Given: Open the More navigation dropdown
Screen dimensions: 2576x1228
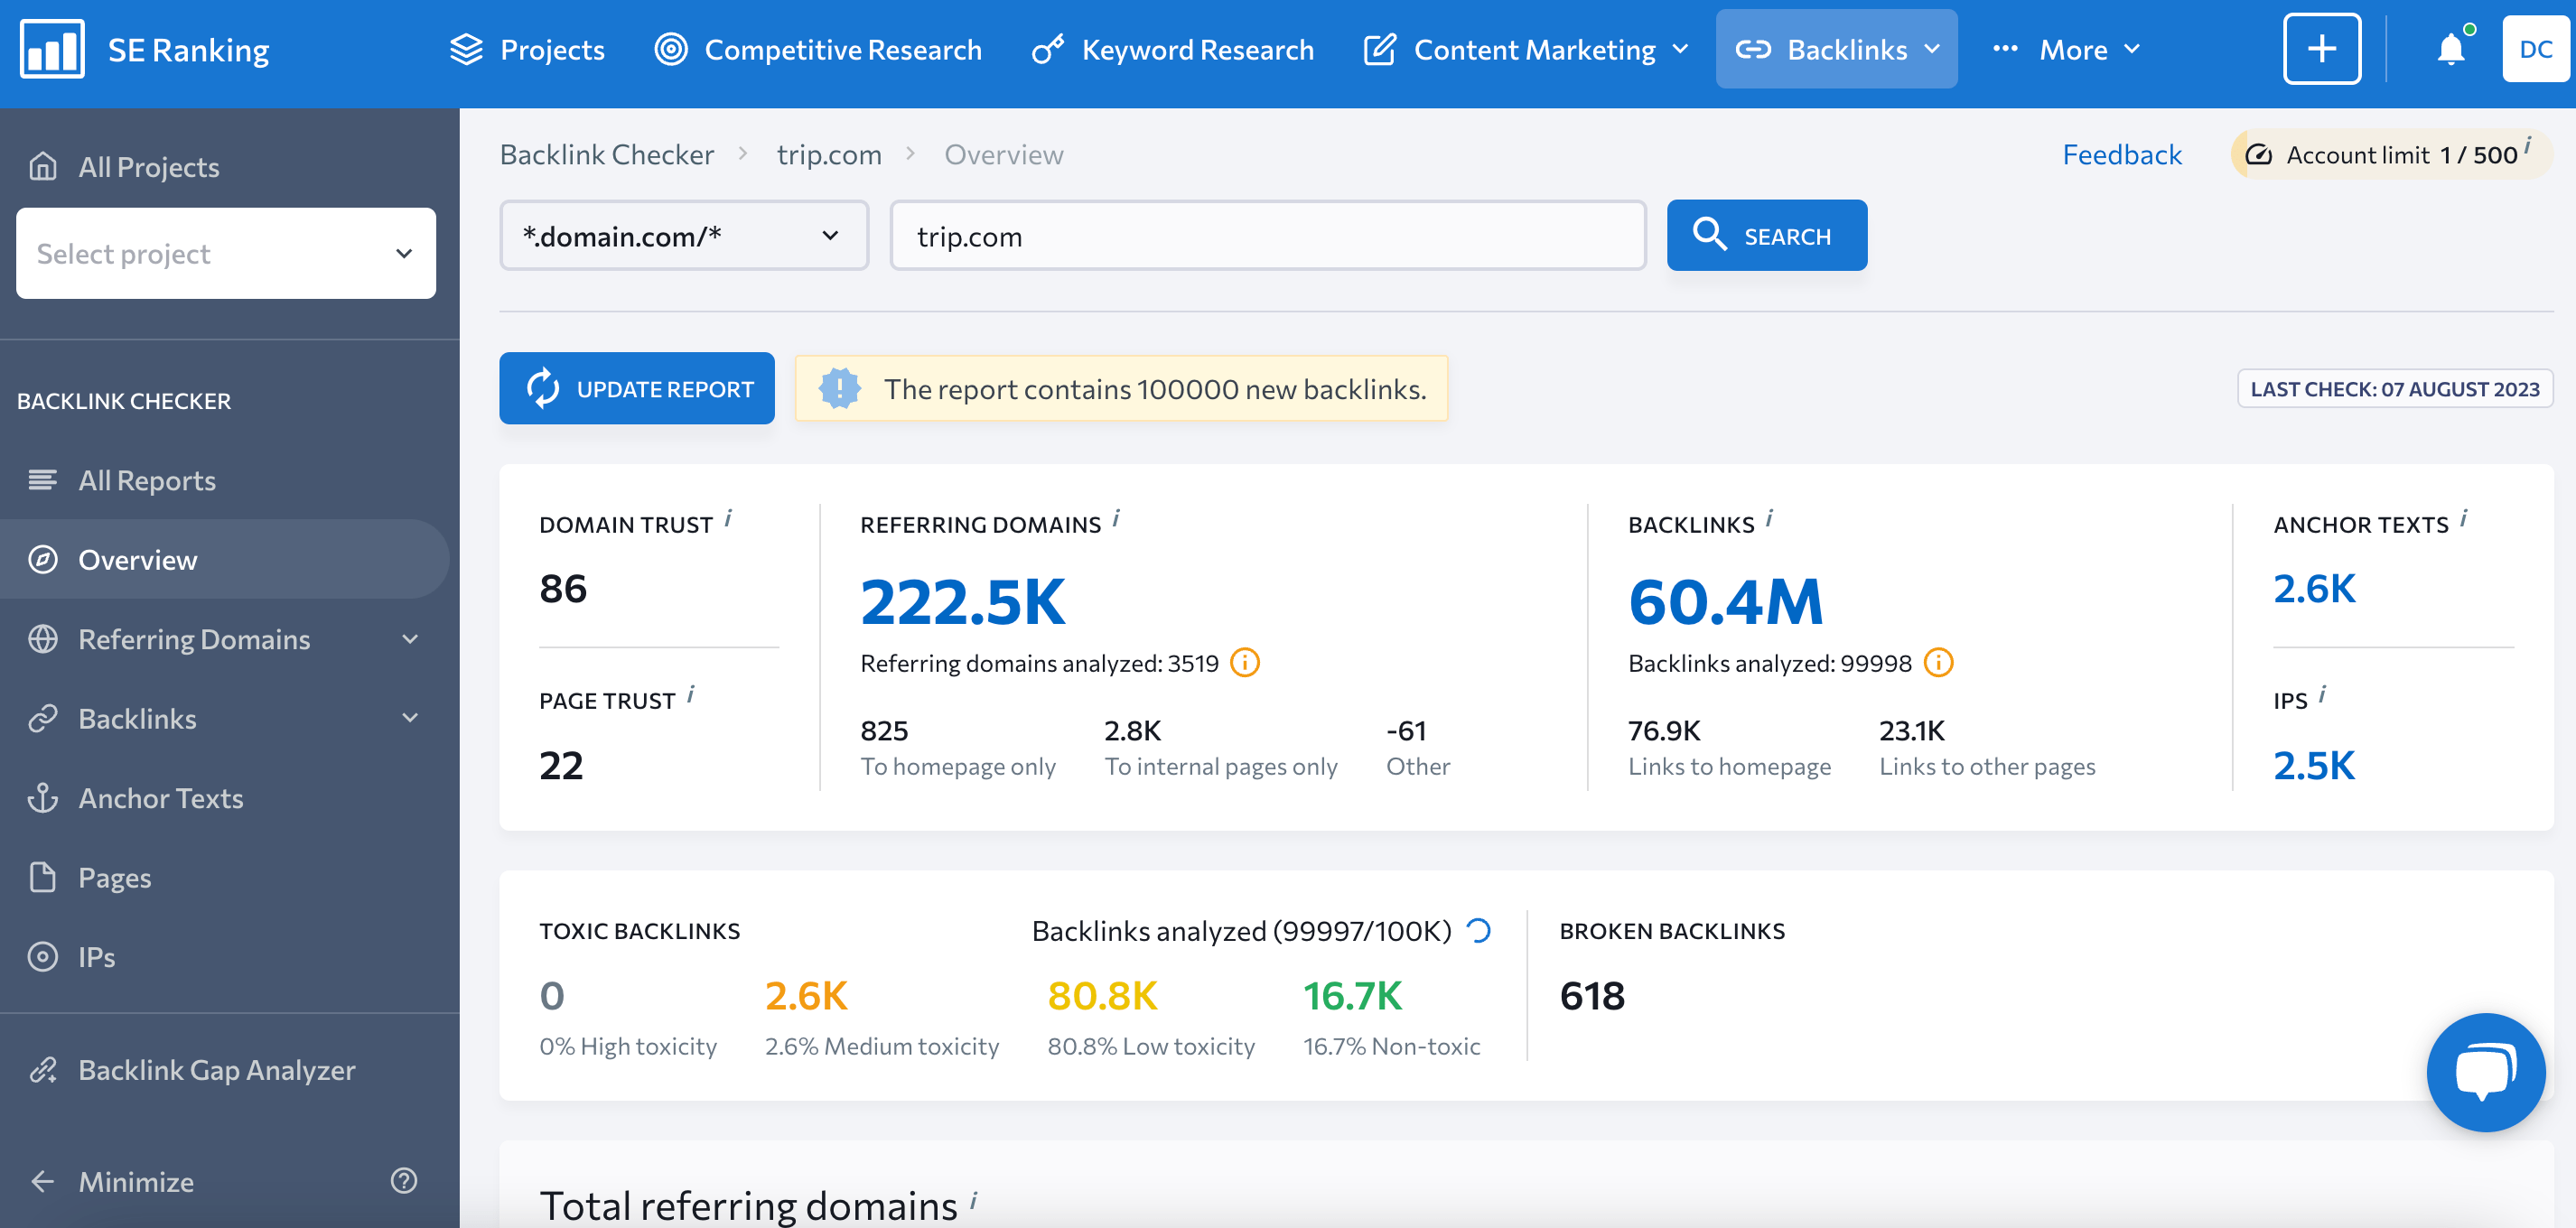Looking at the screenshot, I should pyautogui.click(x=2066, y=49).
